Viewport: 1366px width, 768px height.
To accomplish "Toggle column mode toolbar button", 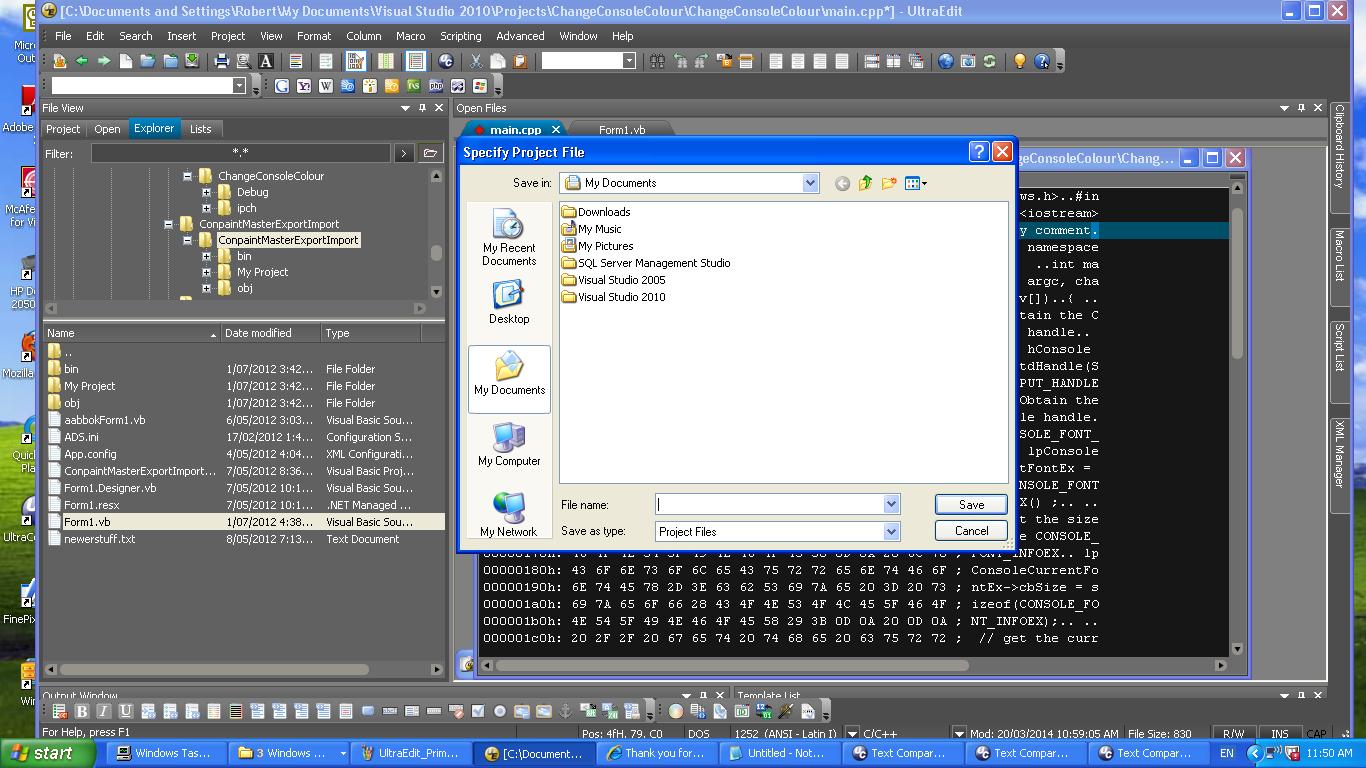I will (x=385, y=61).
